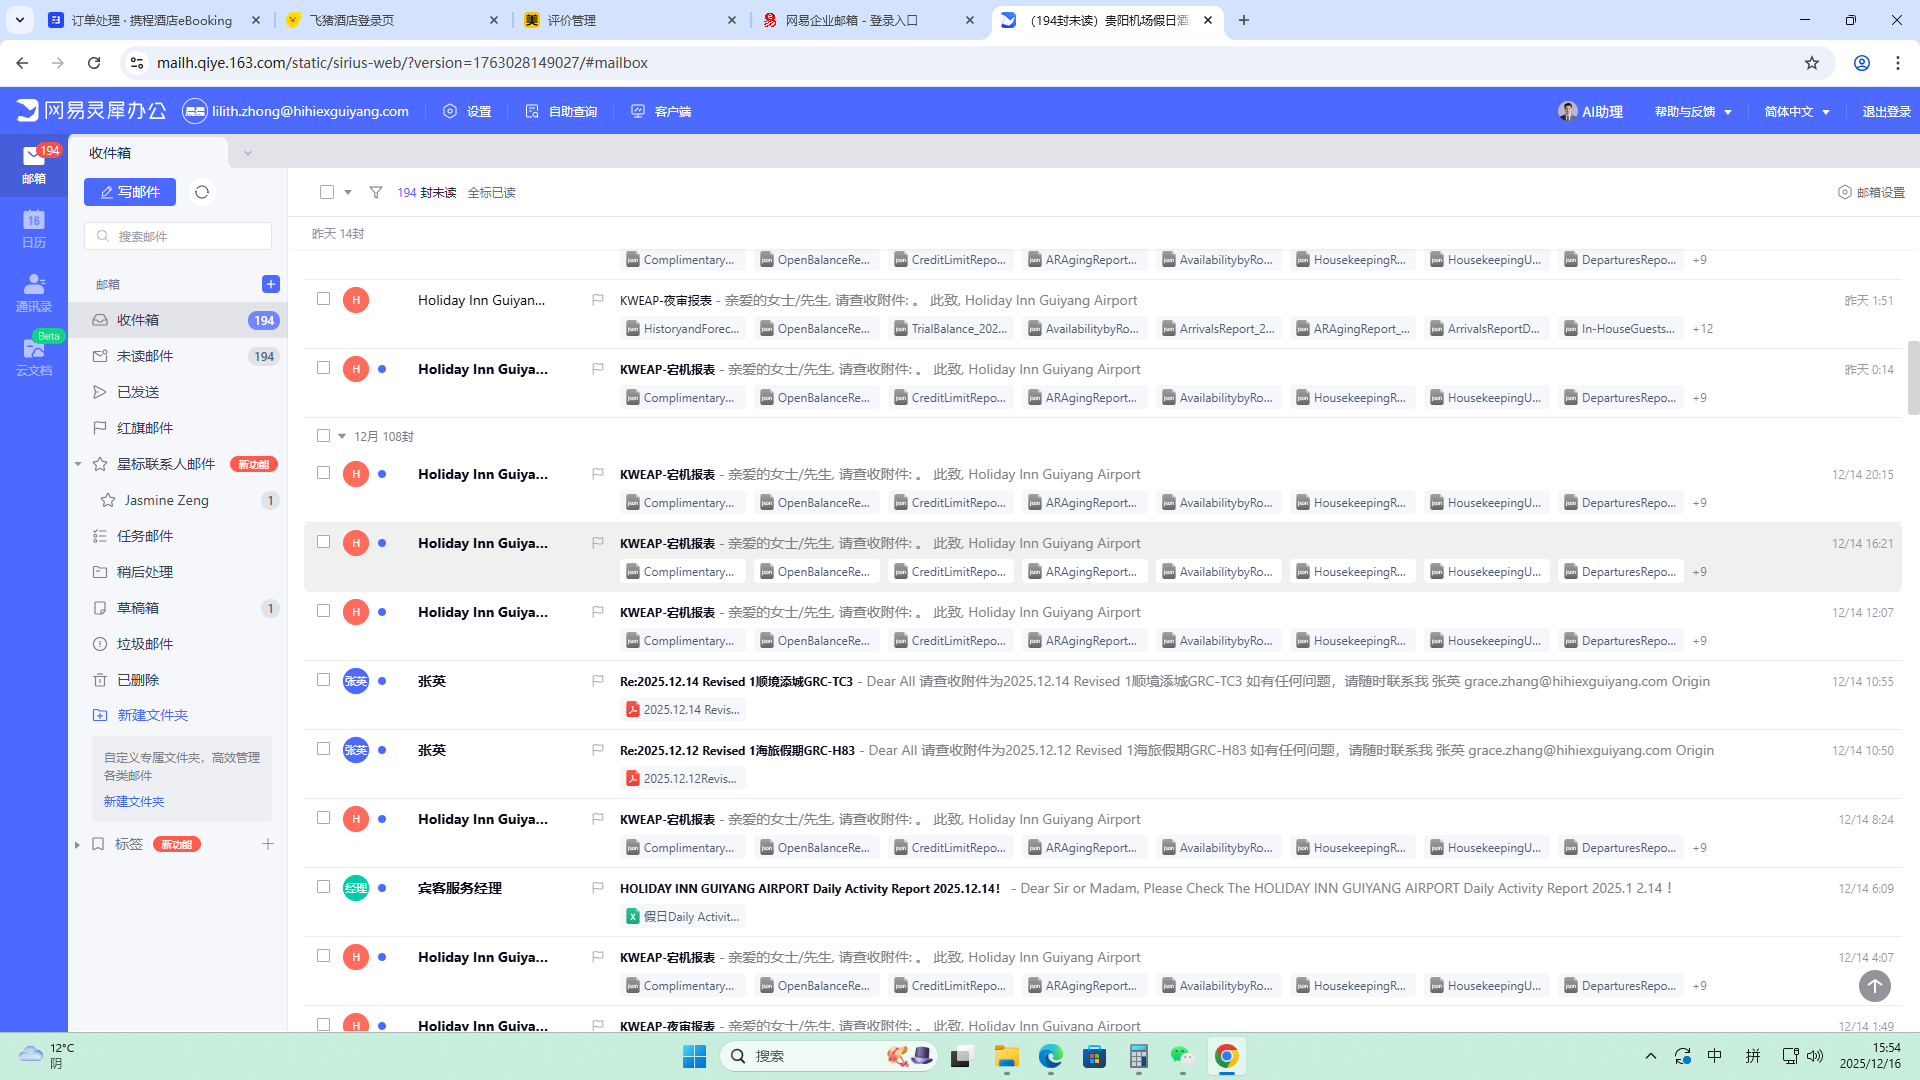
Task: Click the refresh mail icon
Action: [x=202, y=192]
